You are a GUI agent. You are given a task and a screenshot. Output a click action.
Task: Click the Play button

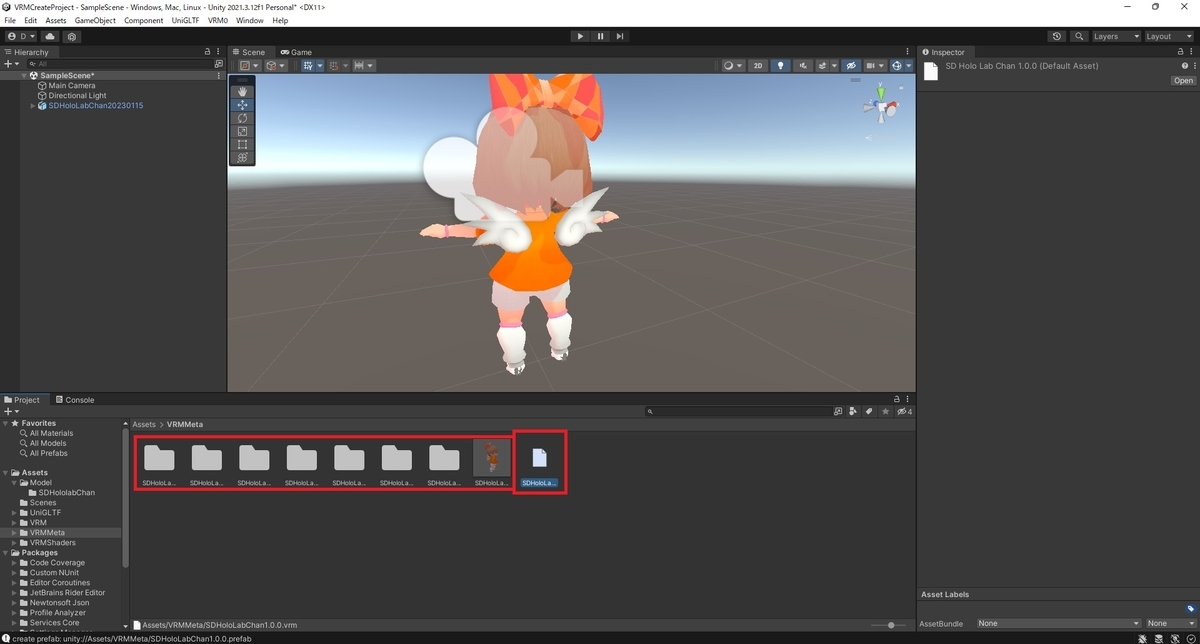580,36
